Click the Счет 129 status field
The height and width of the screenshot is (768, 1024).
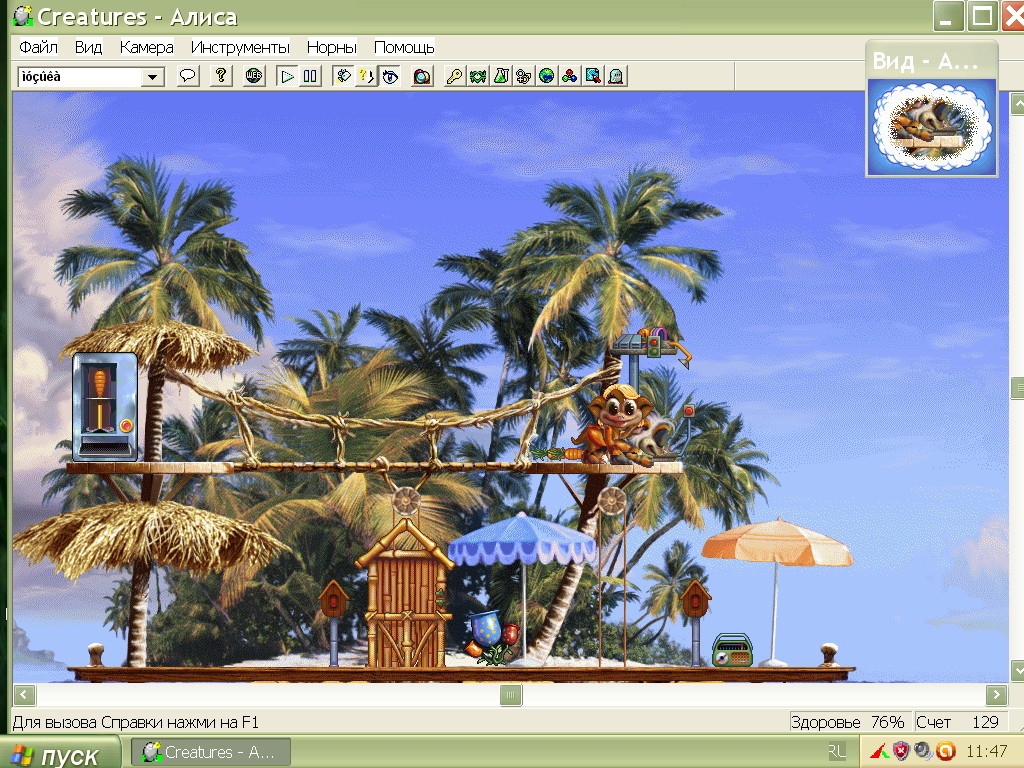point(959,722)
